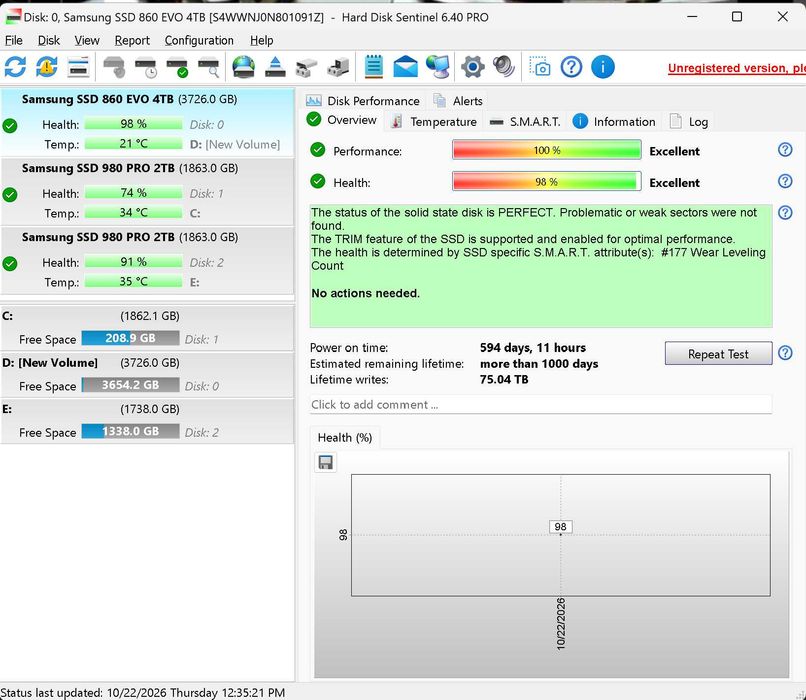
Task: Click help icon next to Repeat Test
Action: pyautogui.click(x=784, y=353)
